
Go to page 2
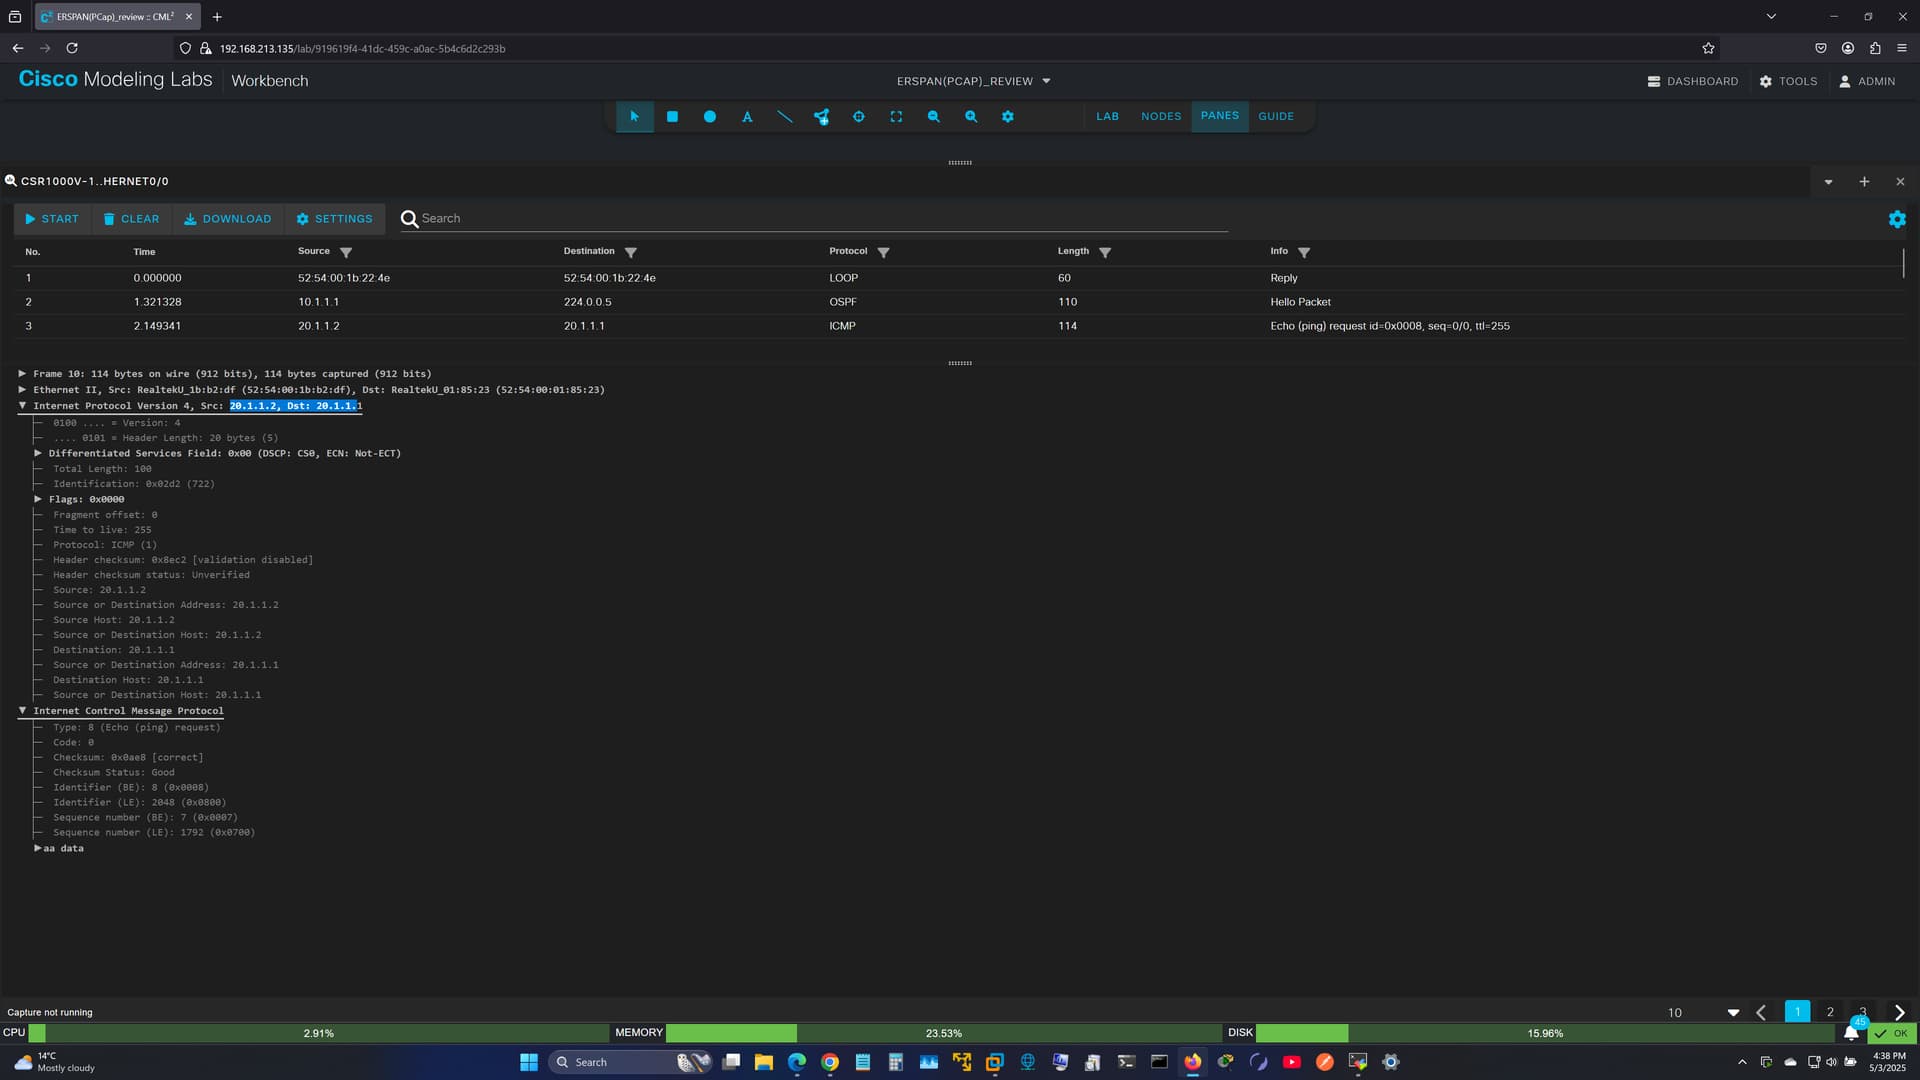pyautogui.click(x=1830, y=1012)
